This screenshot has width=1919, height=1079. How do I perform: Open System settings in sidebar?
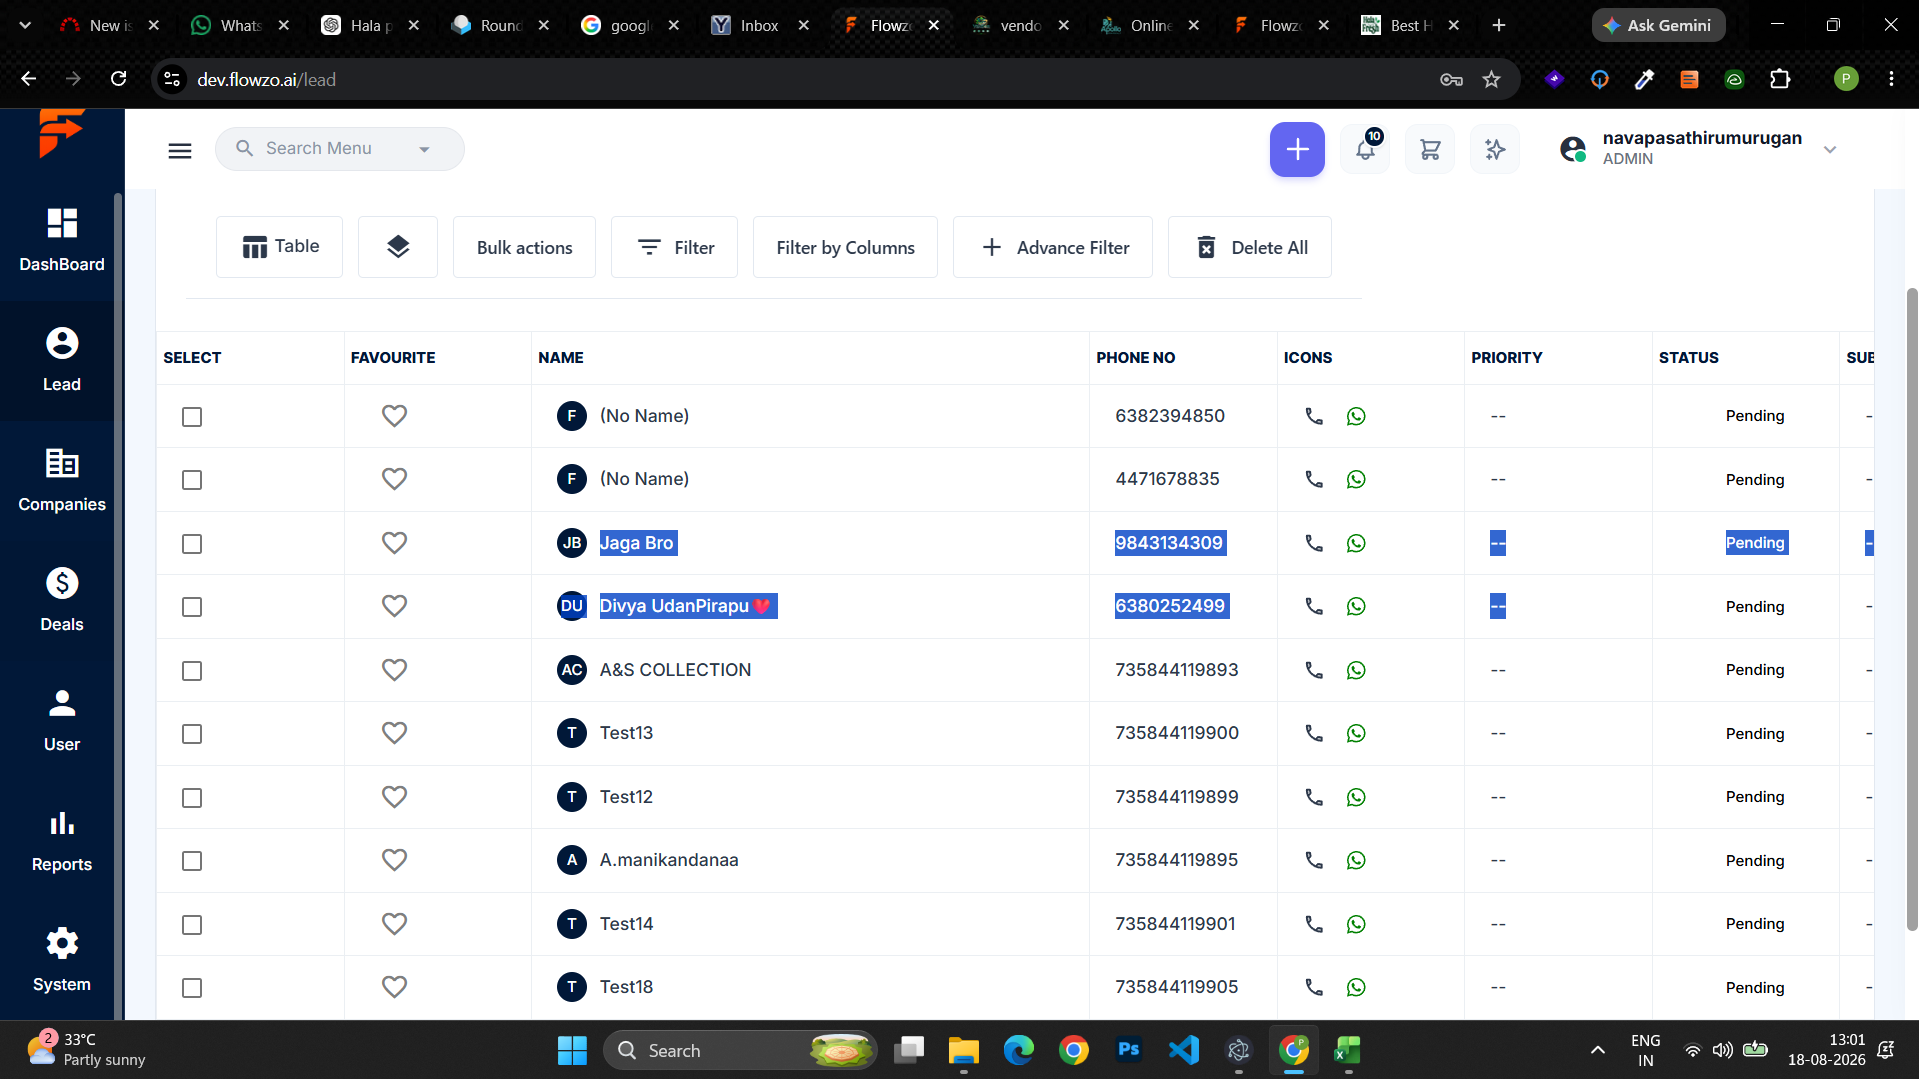tap(61, 961)
